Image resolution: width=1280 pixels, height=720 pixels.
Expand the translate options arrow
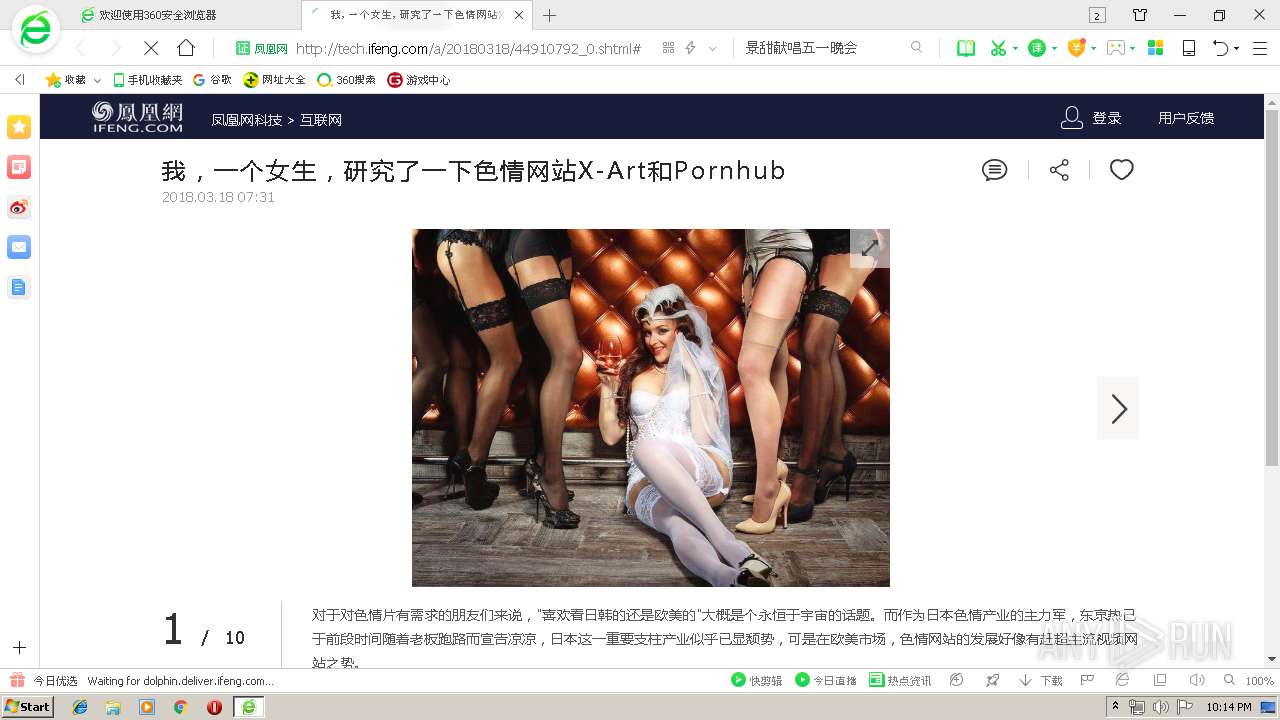pos(1054,48)
